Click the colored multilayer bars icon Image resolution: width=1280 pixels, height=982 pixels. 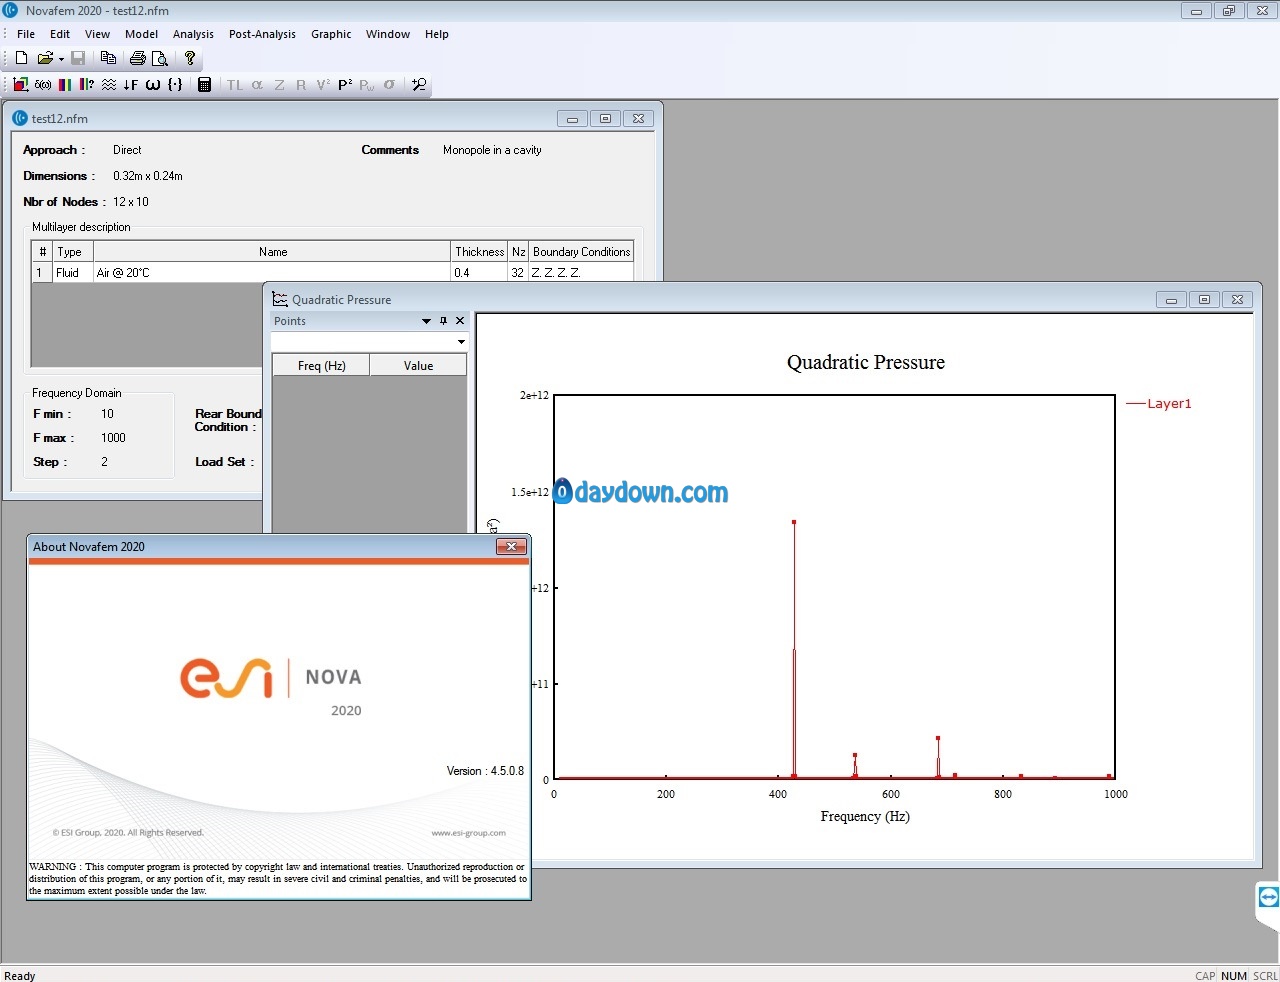pyautogui.click(x=65, y=85)
